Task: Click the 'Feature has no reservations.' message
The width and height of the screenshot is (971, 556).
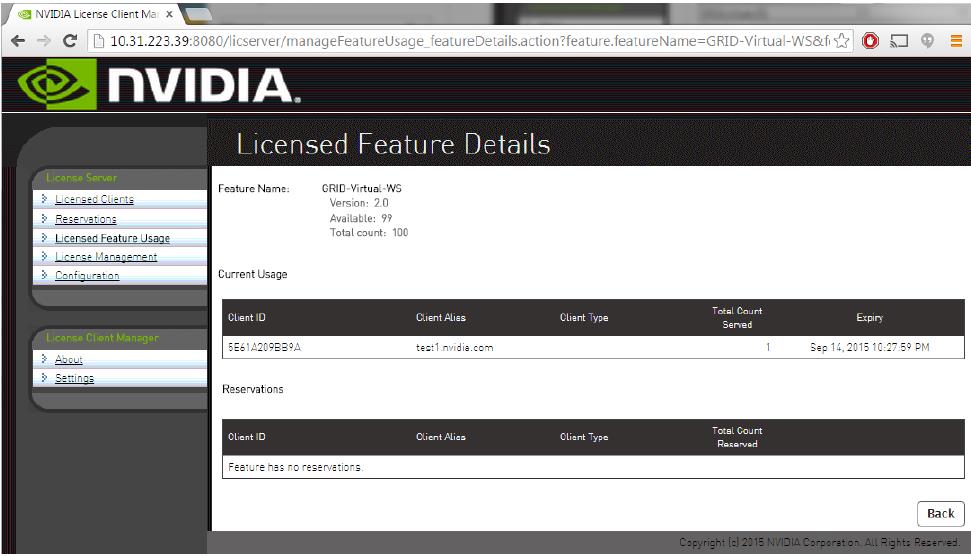Action: click(x=295, y=467)
